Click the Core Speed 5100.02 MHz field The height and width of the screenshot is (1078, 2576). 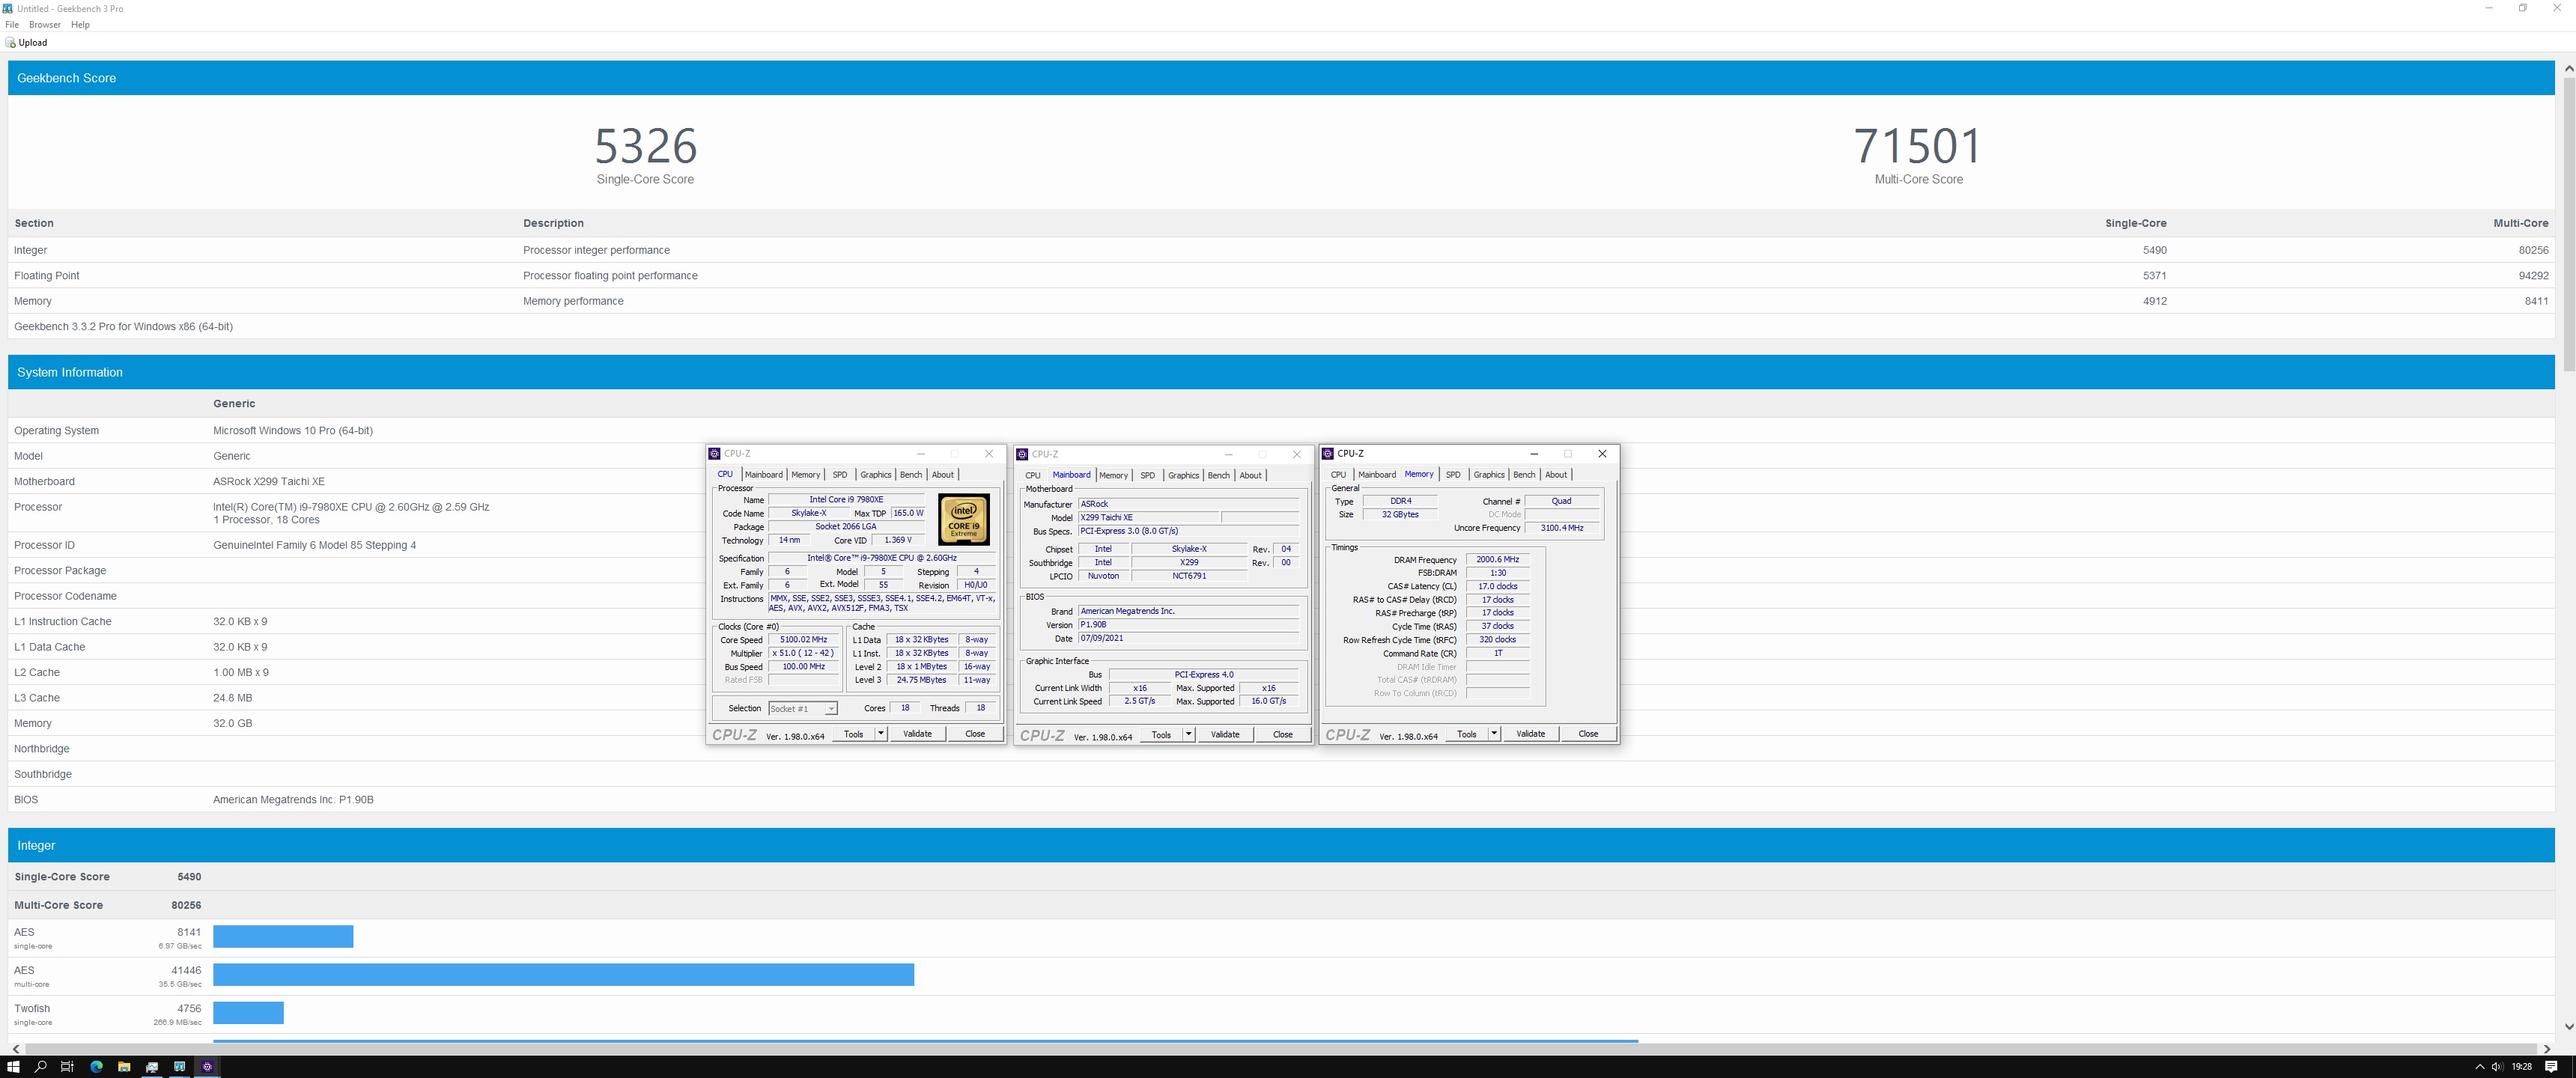coord(804,640)
